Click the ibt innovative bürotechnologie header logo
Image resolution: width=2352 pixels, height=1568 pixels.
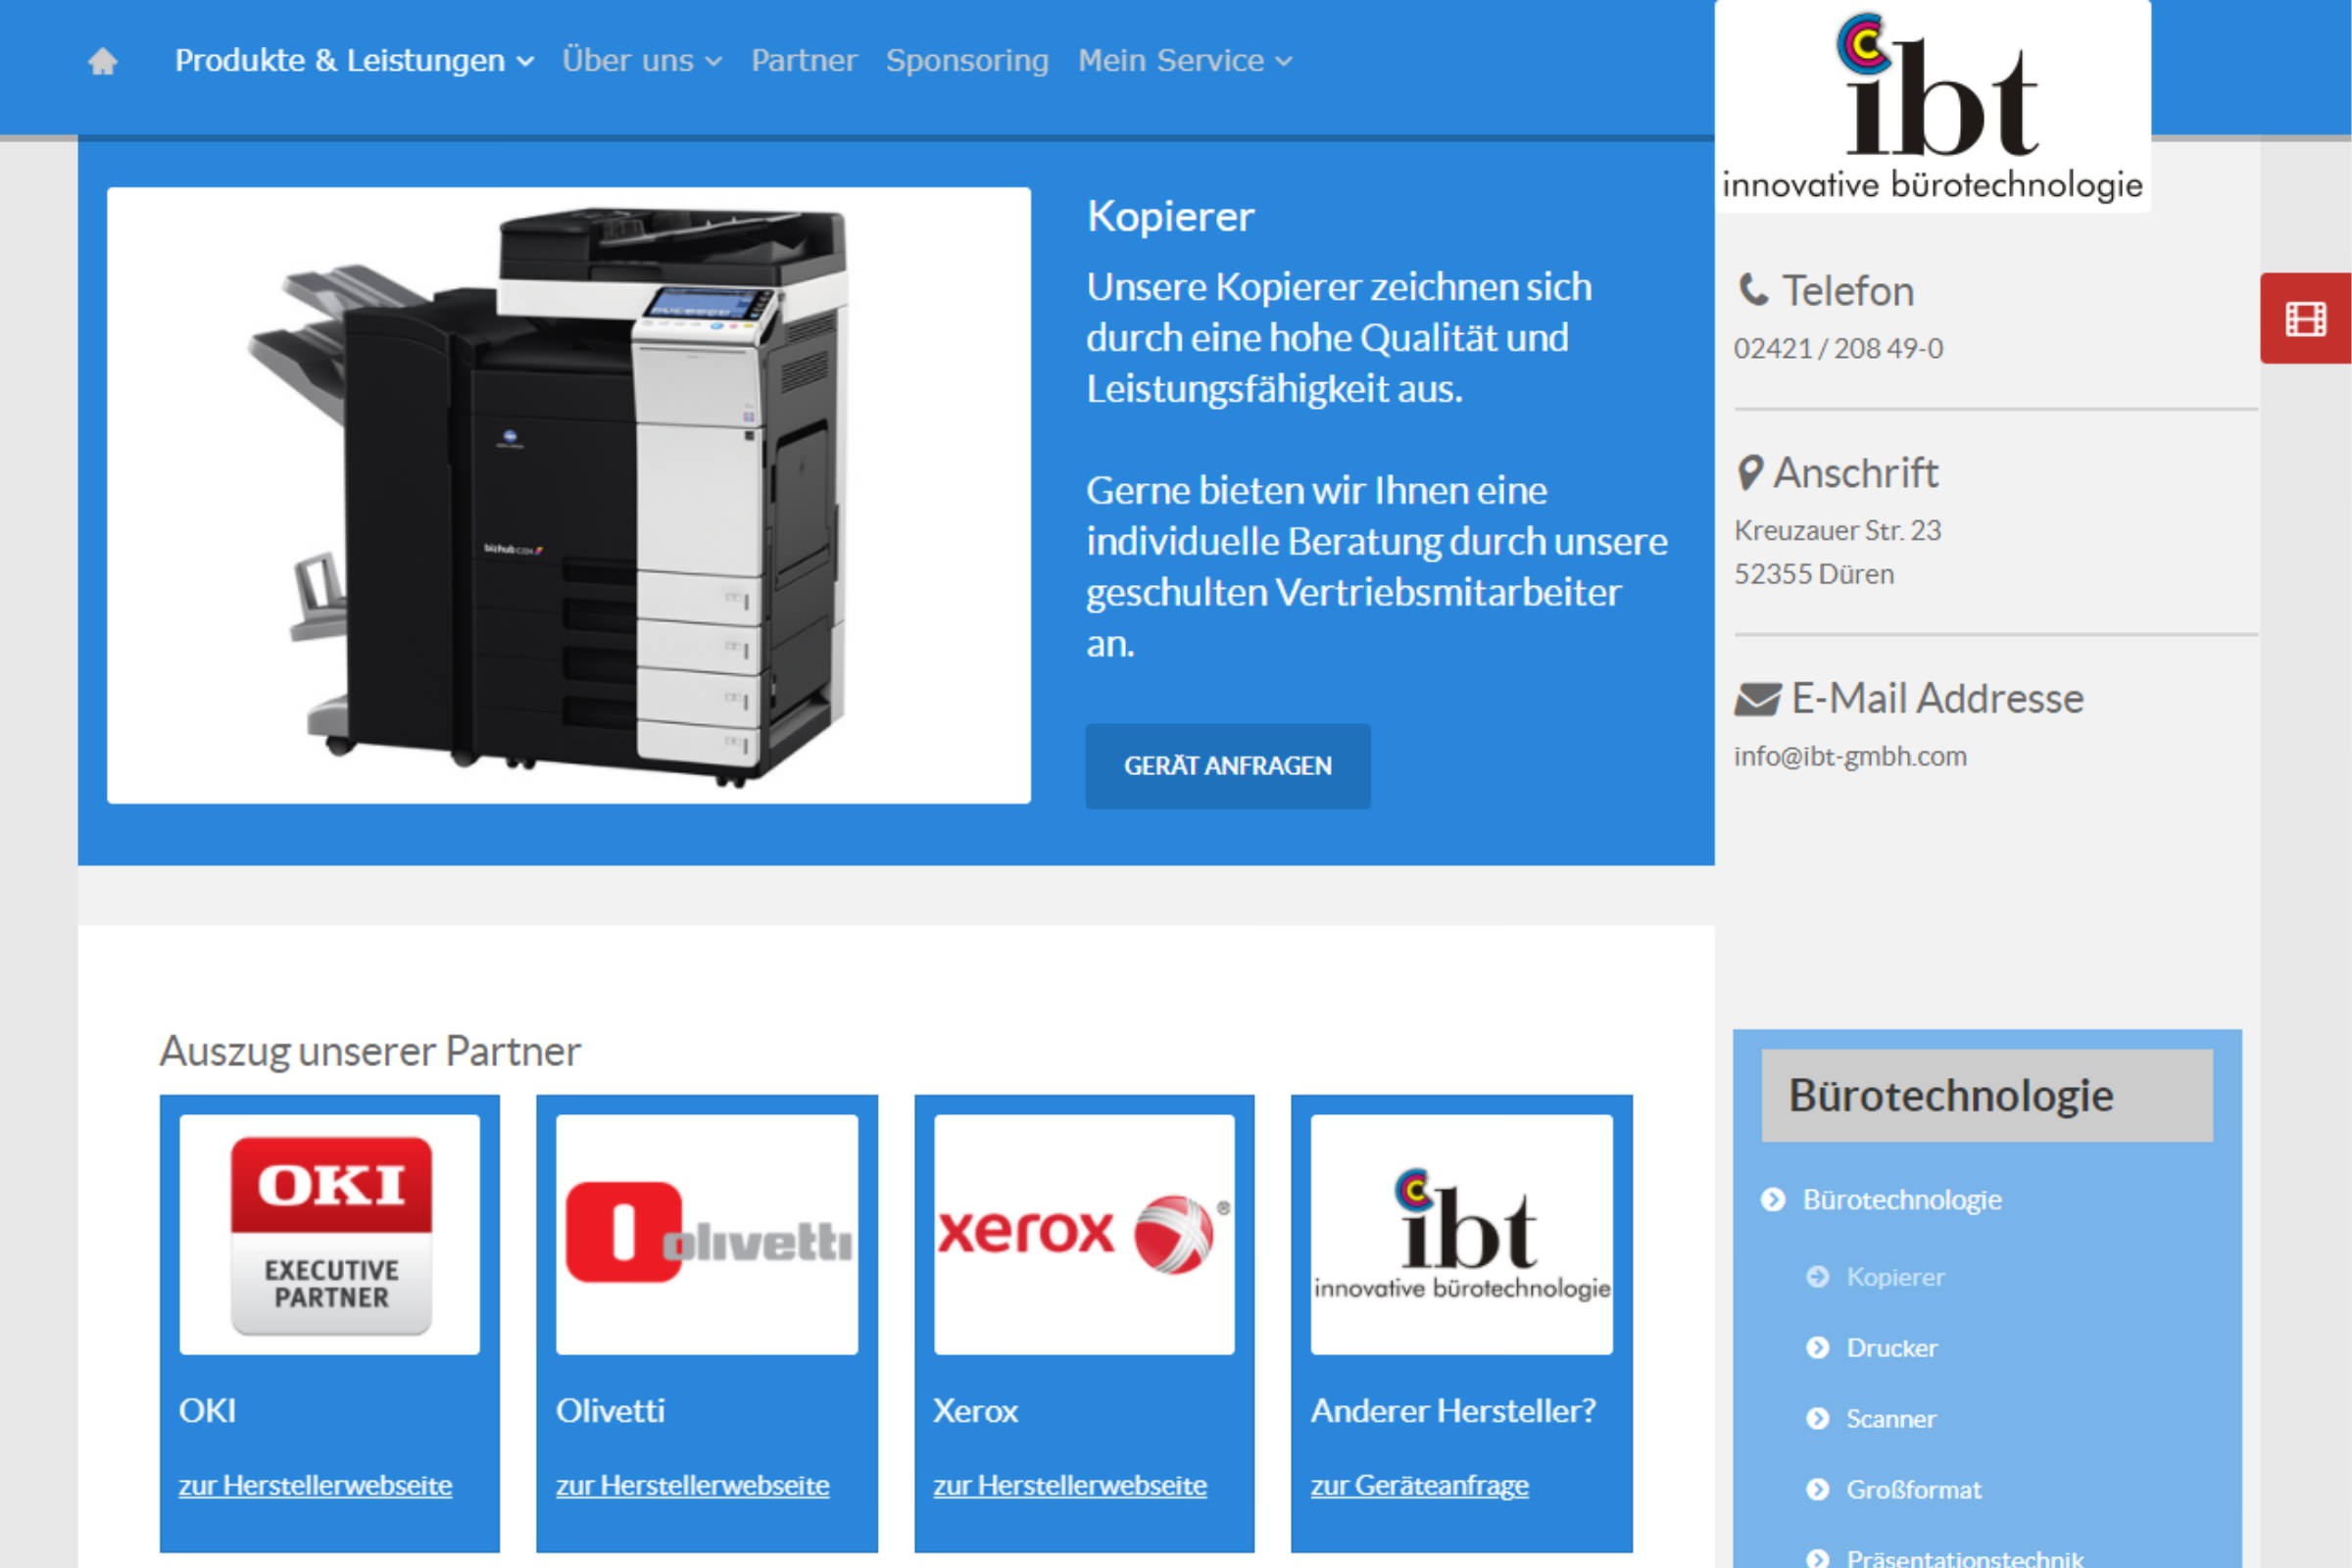pos(1932,106)
